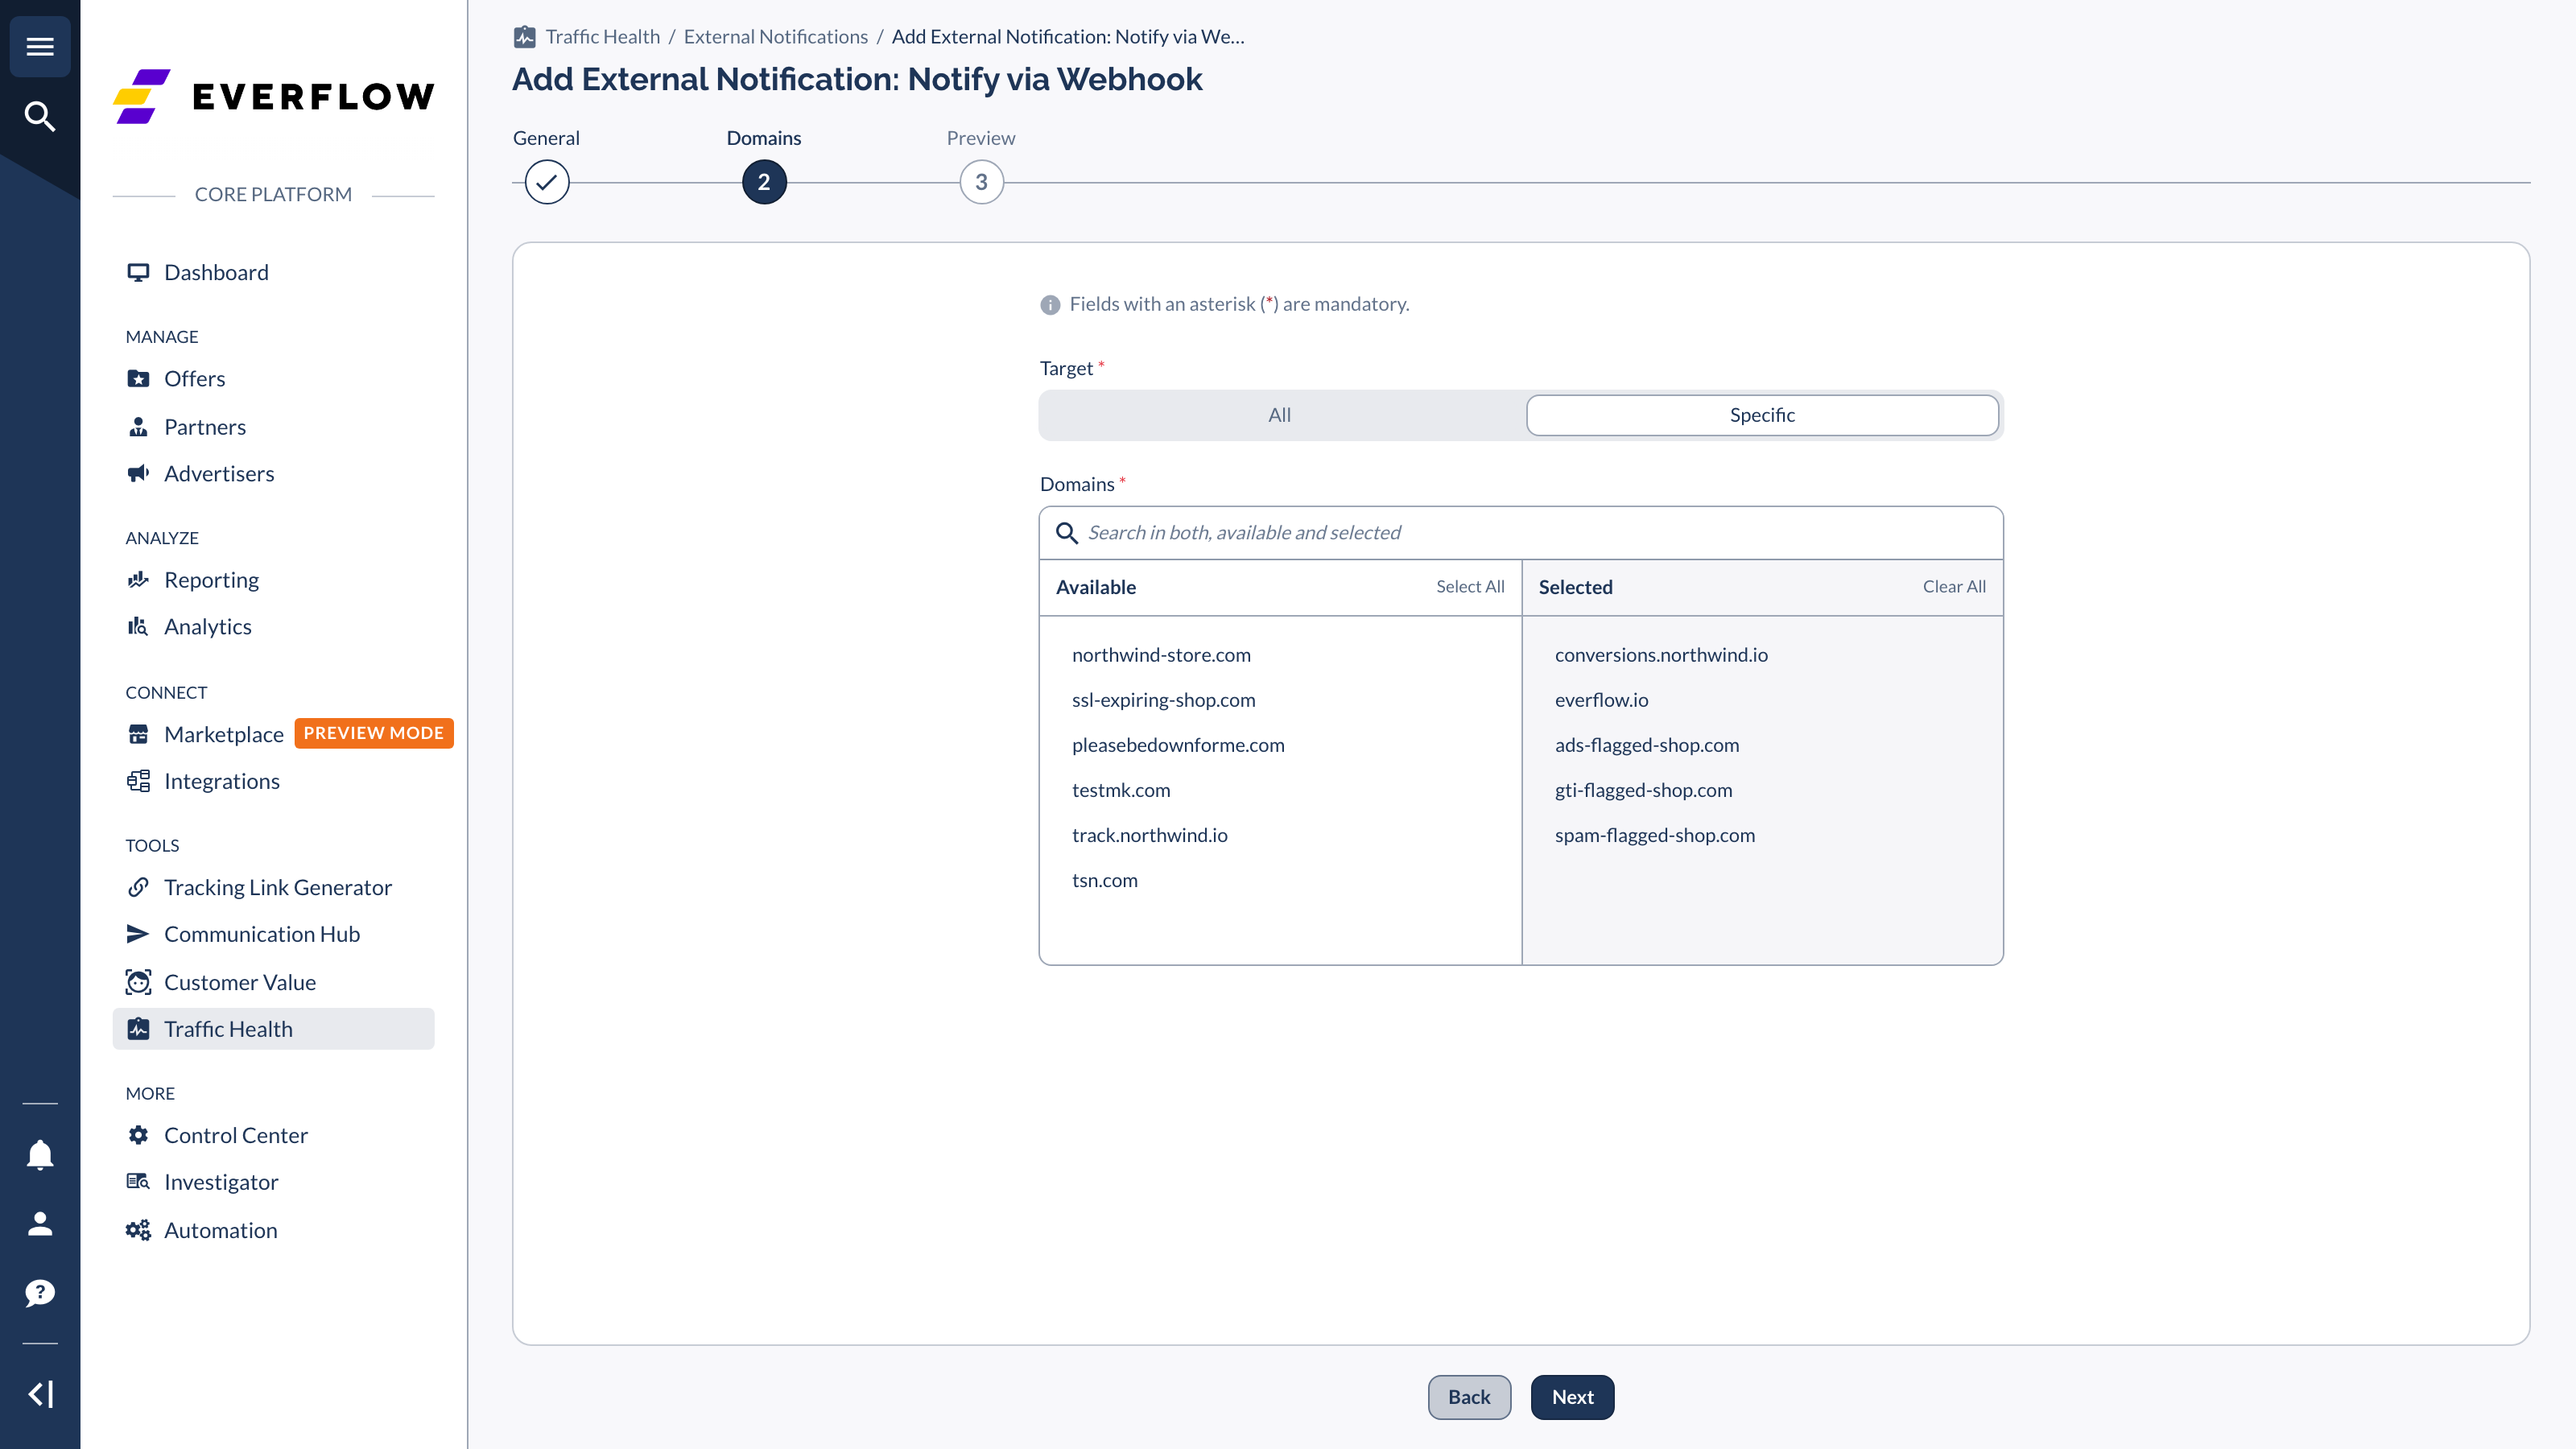Open the search magnifier in left rail
Image resolution: width=2576 pixels, height=1449 pixels.
[40, 116]
